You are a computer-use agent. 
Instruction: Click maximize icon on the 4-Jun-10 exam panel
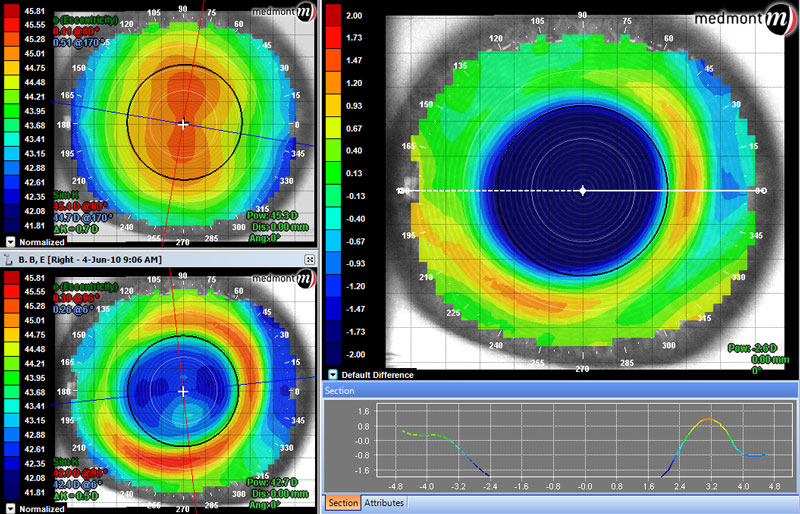(x=310, y=259)
